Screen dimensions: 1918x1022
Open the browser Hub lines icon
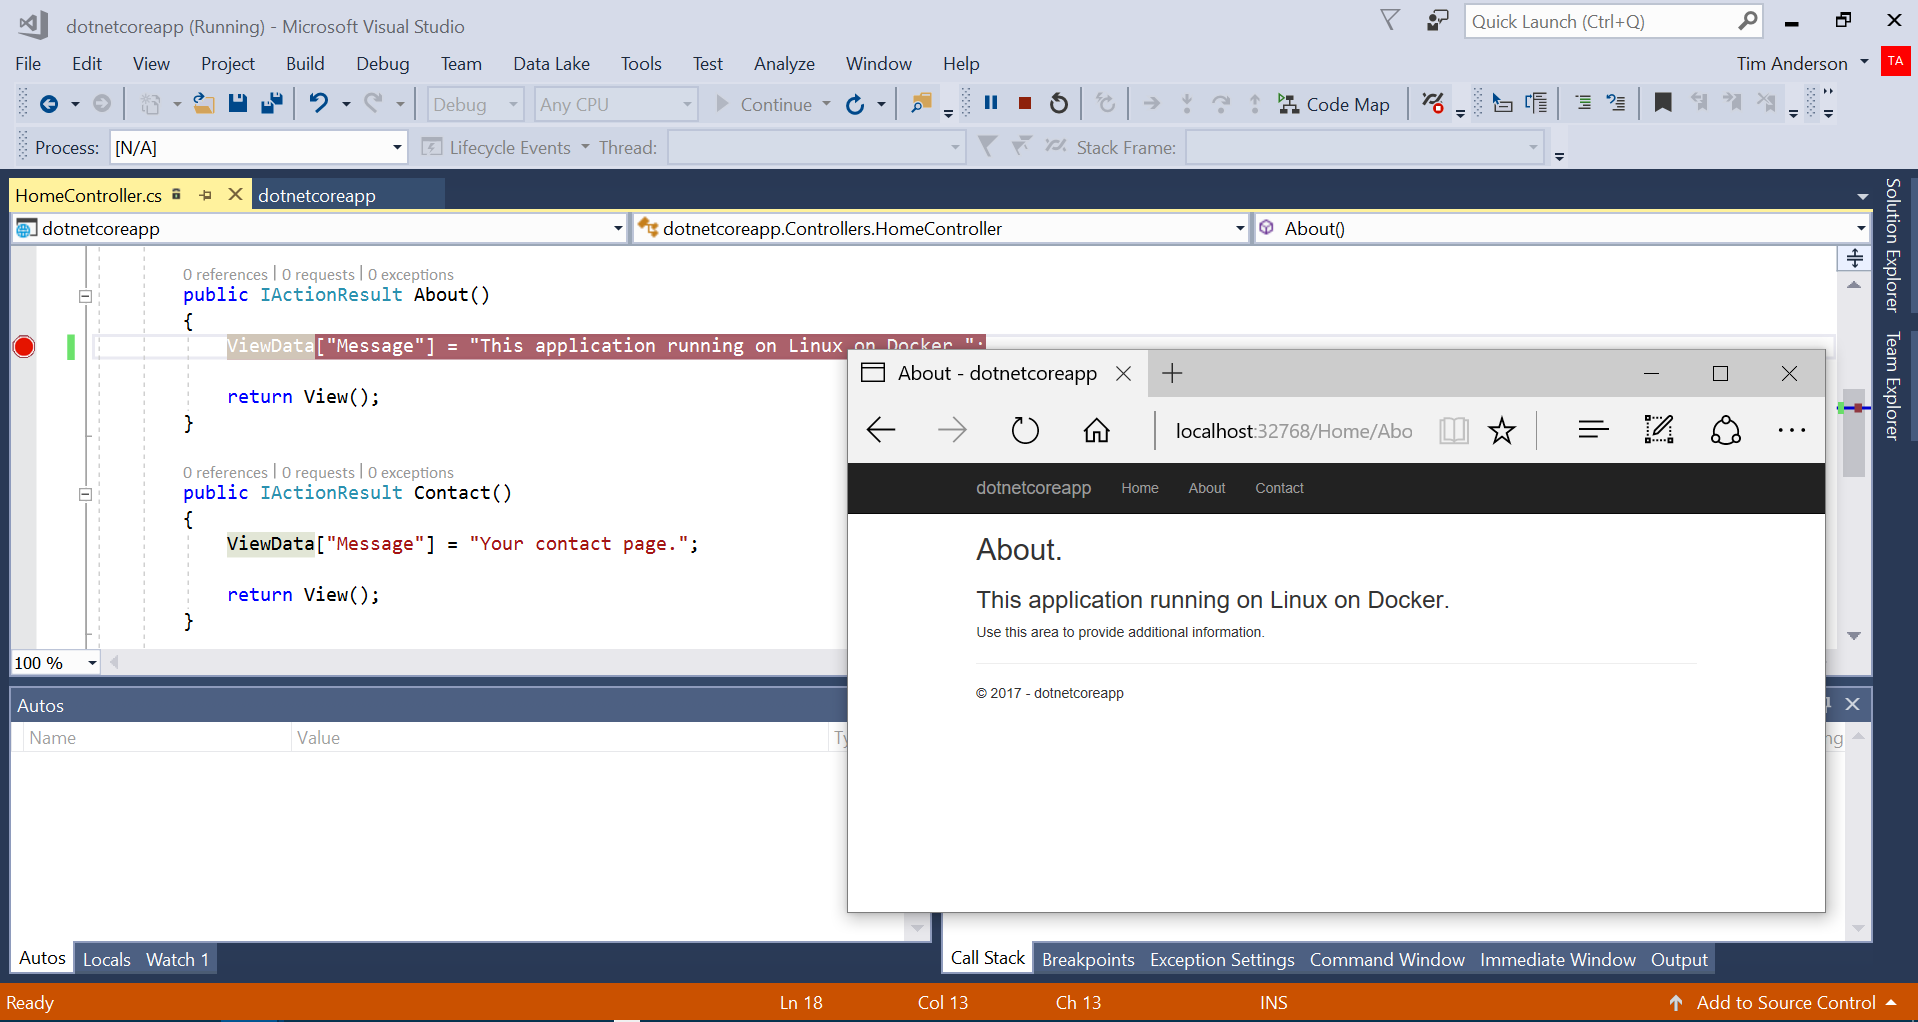[x=1593, y=430]
